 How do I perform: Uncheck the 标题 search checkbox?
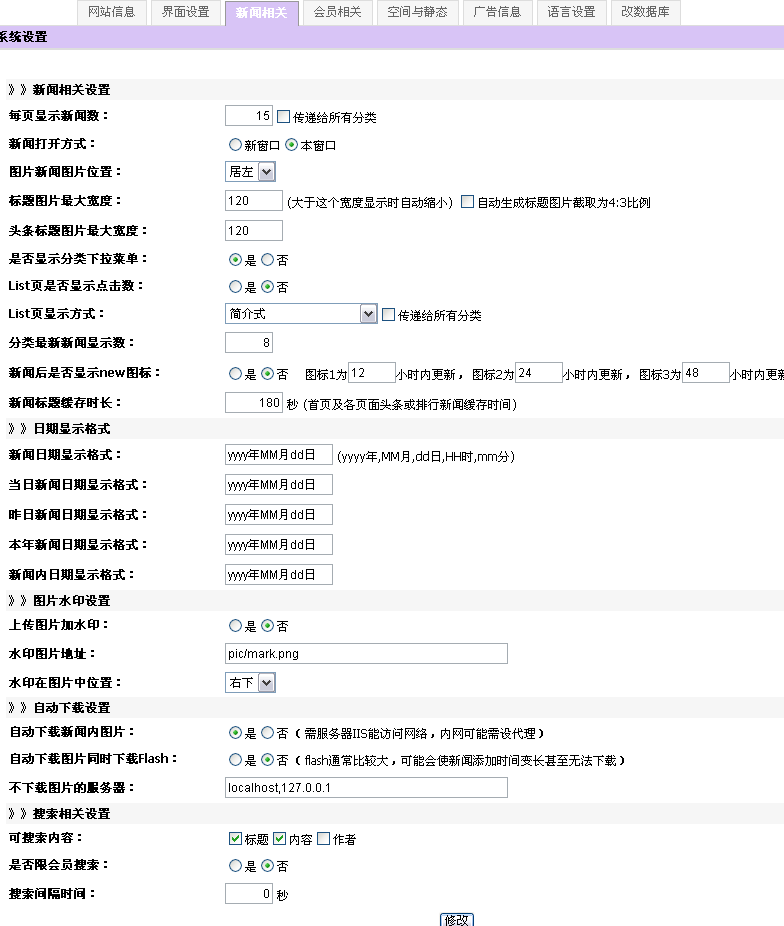[236, 839]
